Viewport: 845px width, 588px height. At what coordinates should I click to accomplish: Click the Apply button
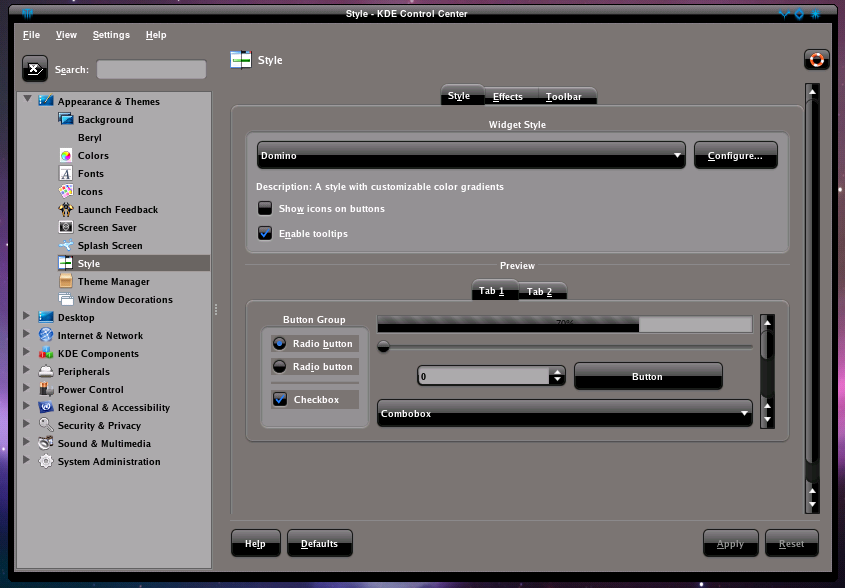point(730,543)
